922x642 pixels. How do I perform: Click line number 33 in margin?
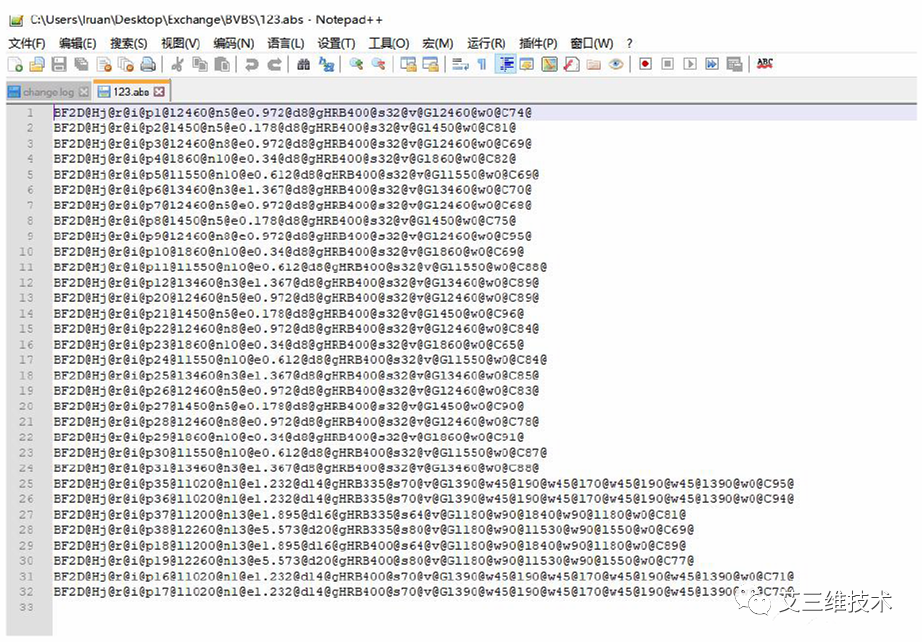pyautogui.click(x=26, y=607)
